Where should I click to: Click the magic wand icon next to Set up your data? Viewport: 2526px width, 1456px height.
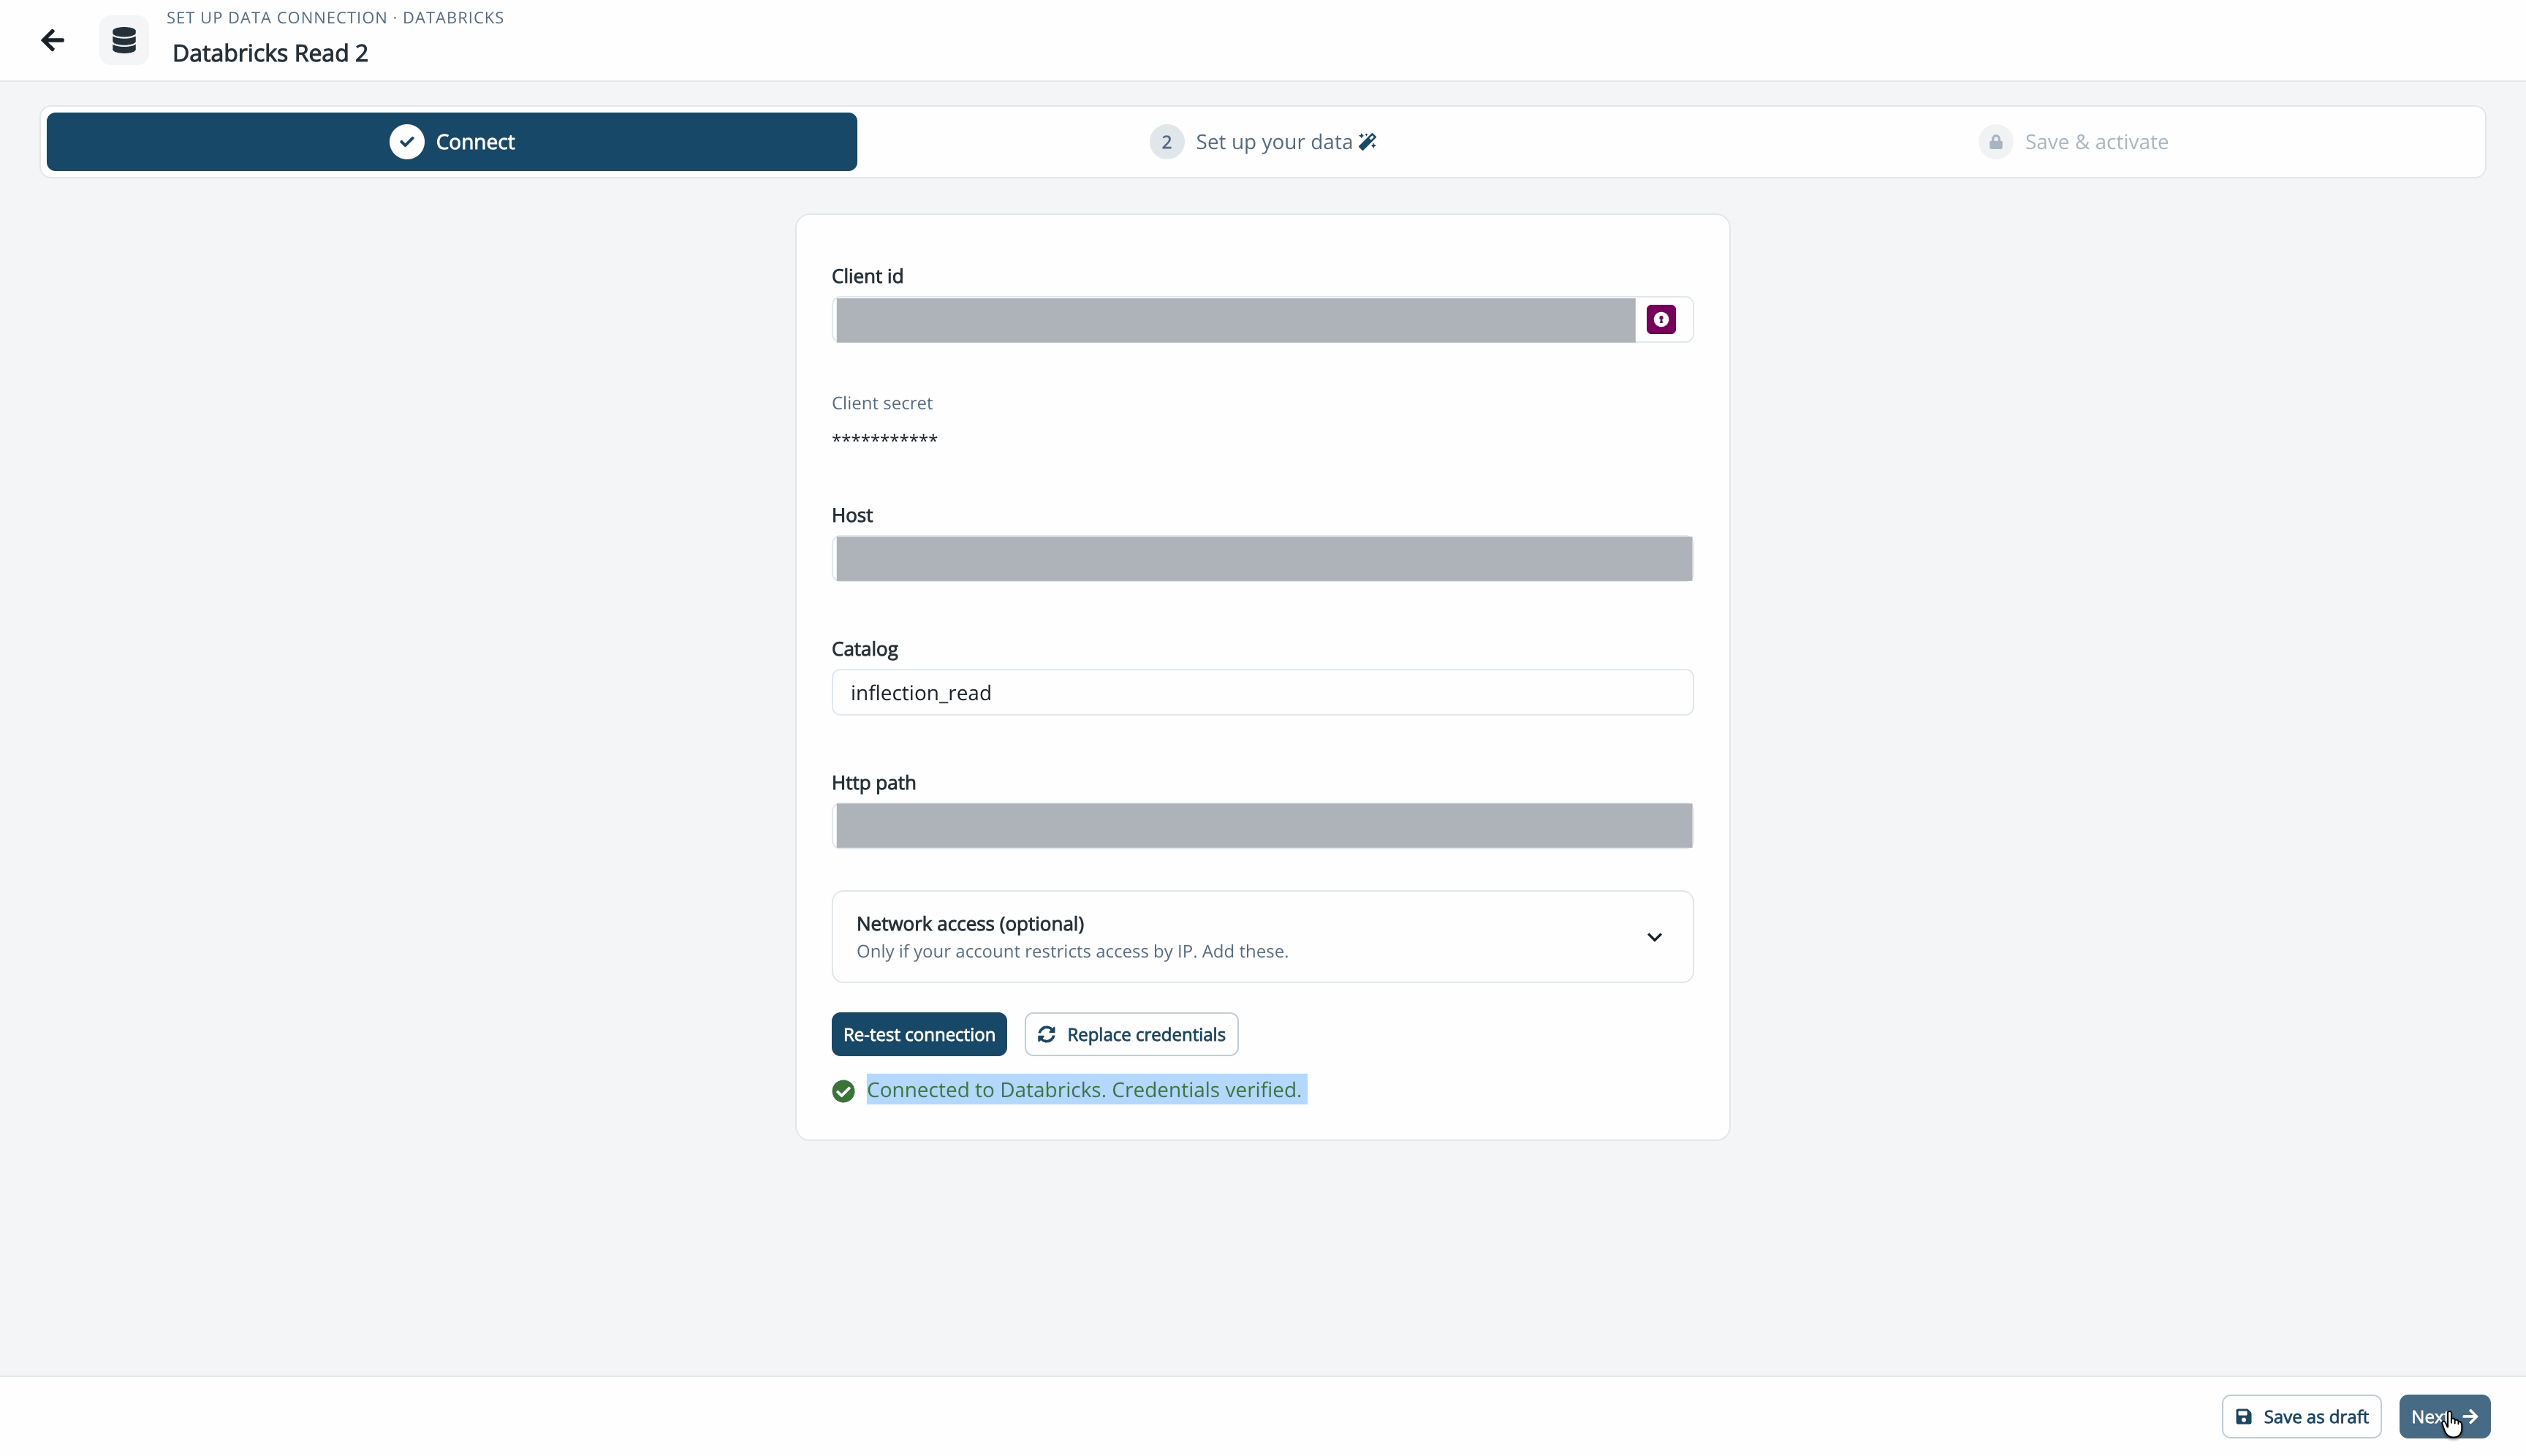[x=1368, y=142]
